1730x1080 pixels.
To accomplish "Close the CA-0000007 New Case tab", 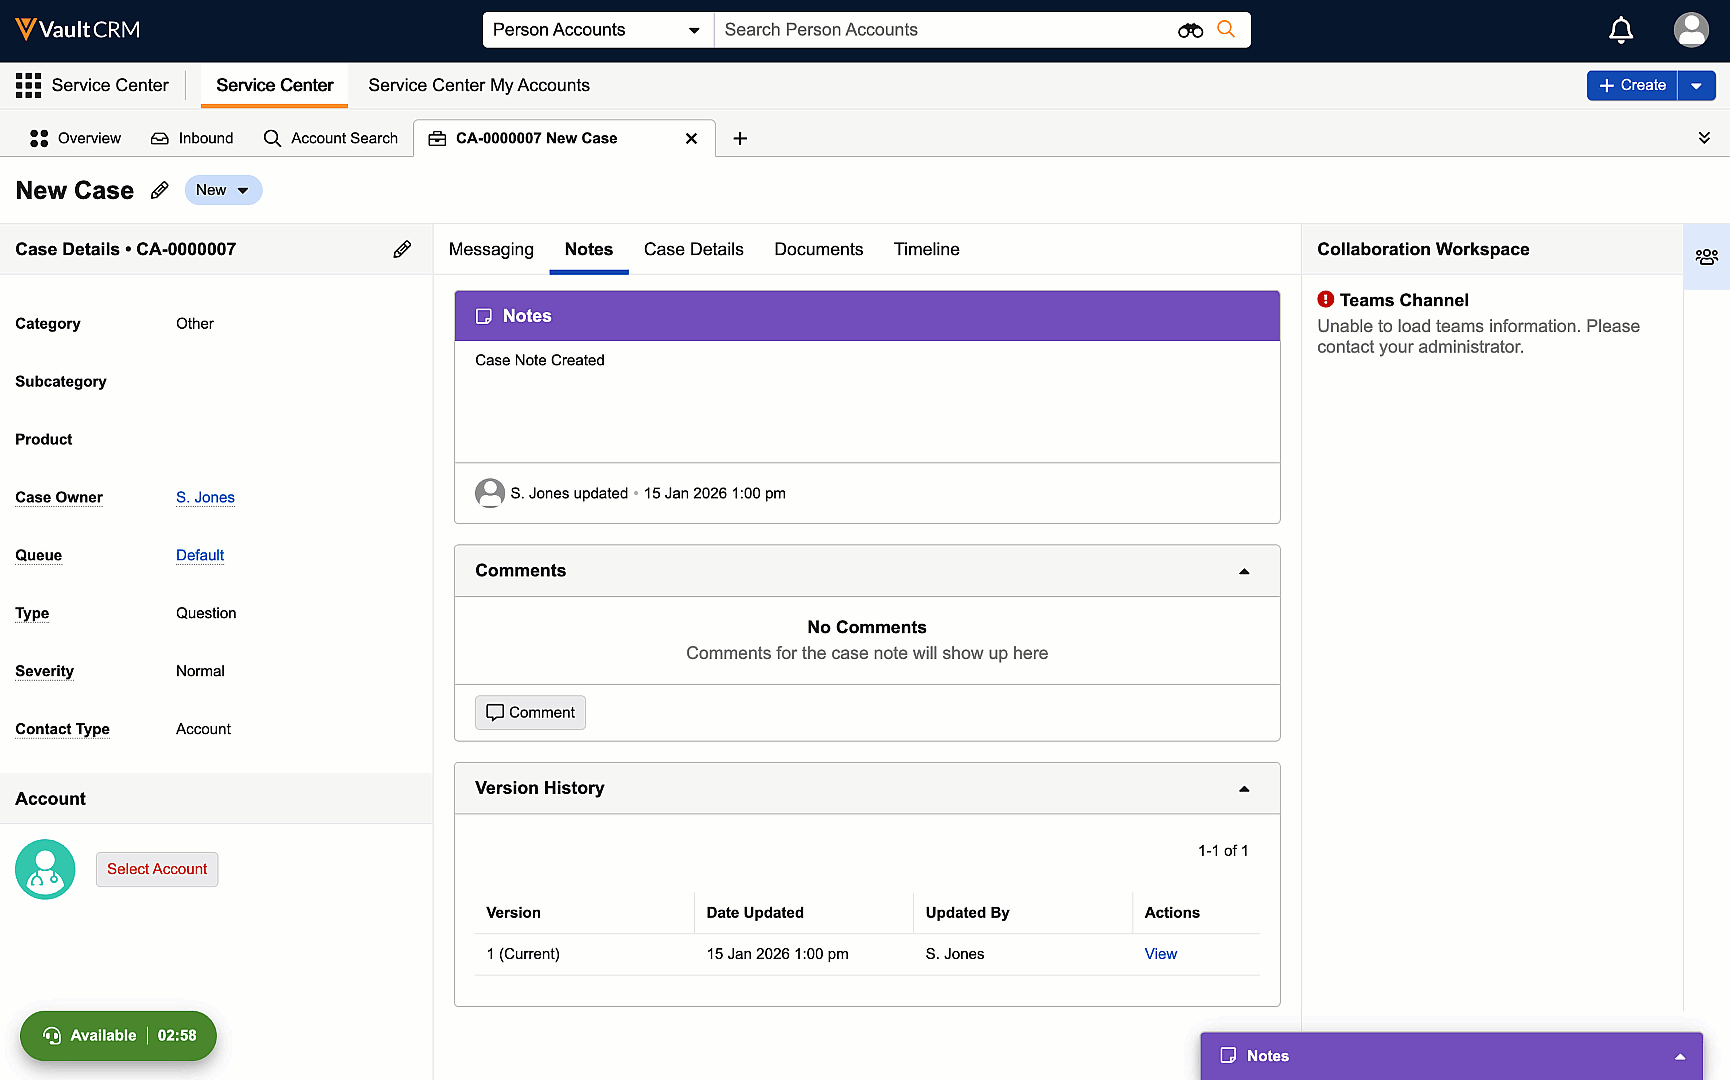I will tap(691, 138).
